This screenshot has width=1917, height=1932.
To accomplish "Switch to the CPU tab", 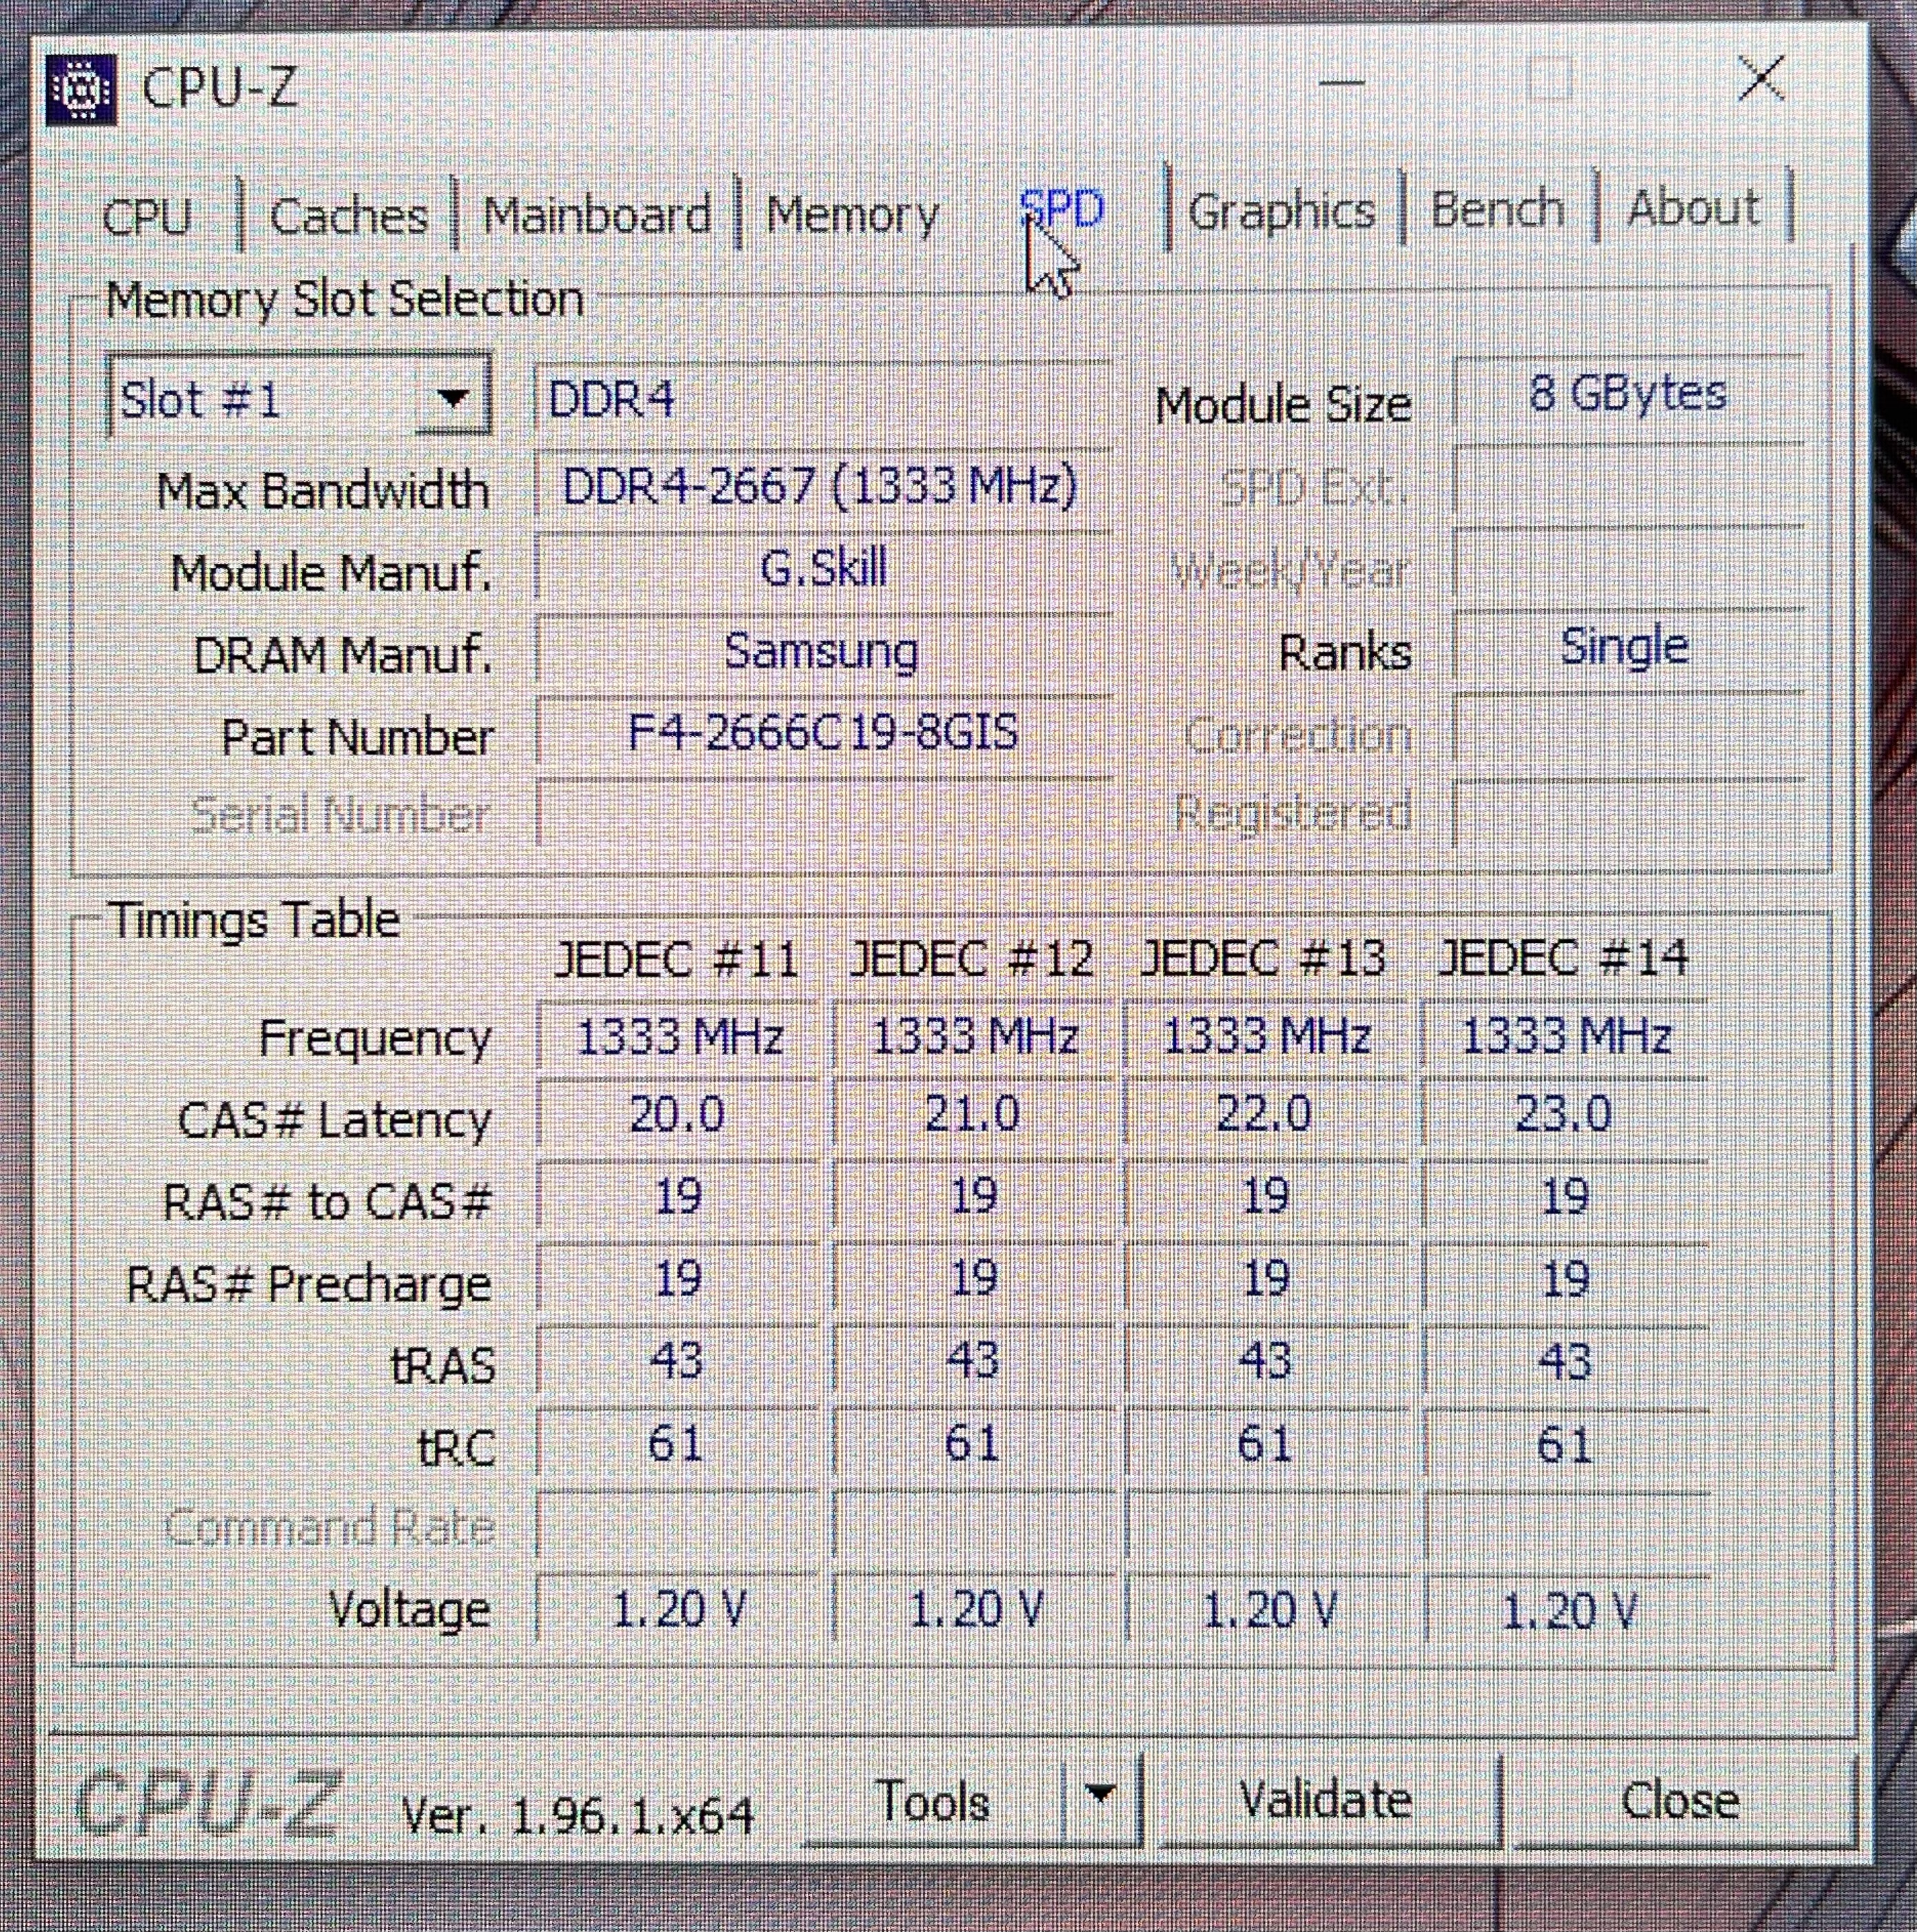I will (147, 215).
